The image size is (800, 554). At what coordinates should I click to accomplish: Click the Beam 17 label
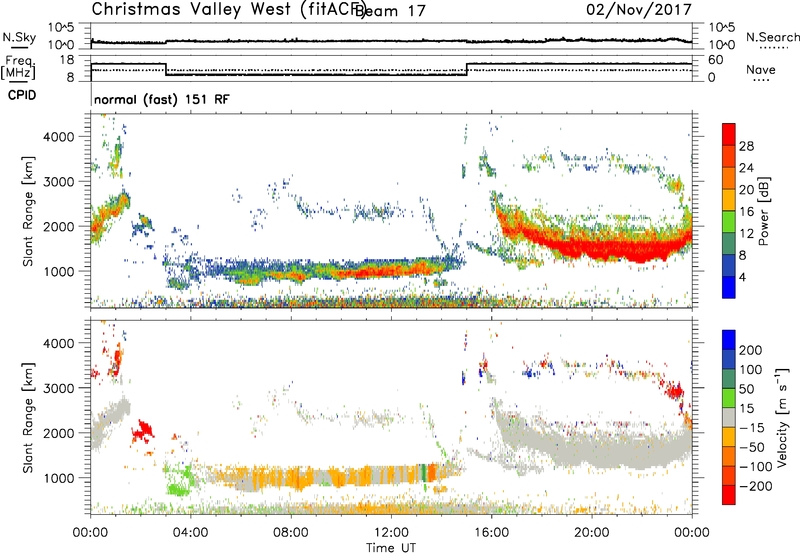(x=390, y=11)
